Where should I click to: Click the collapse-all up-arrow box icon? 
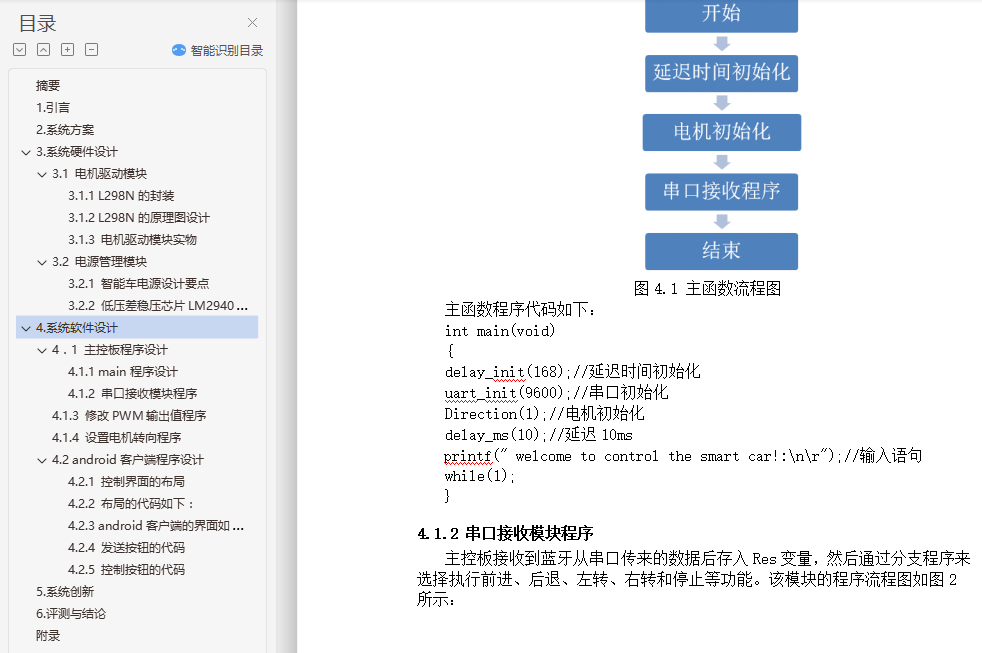click(x=43, y=49)
